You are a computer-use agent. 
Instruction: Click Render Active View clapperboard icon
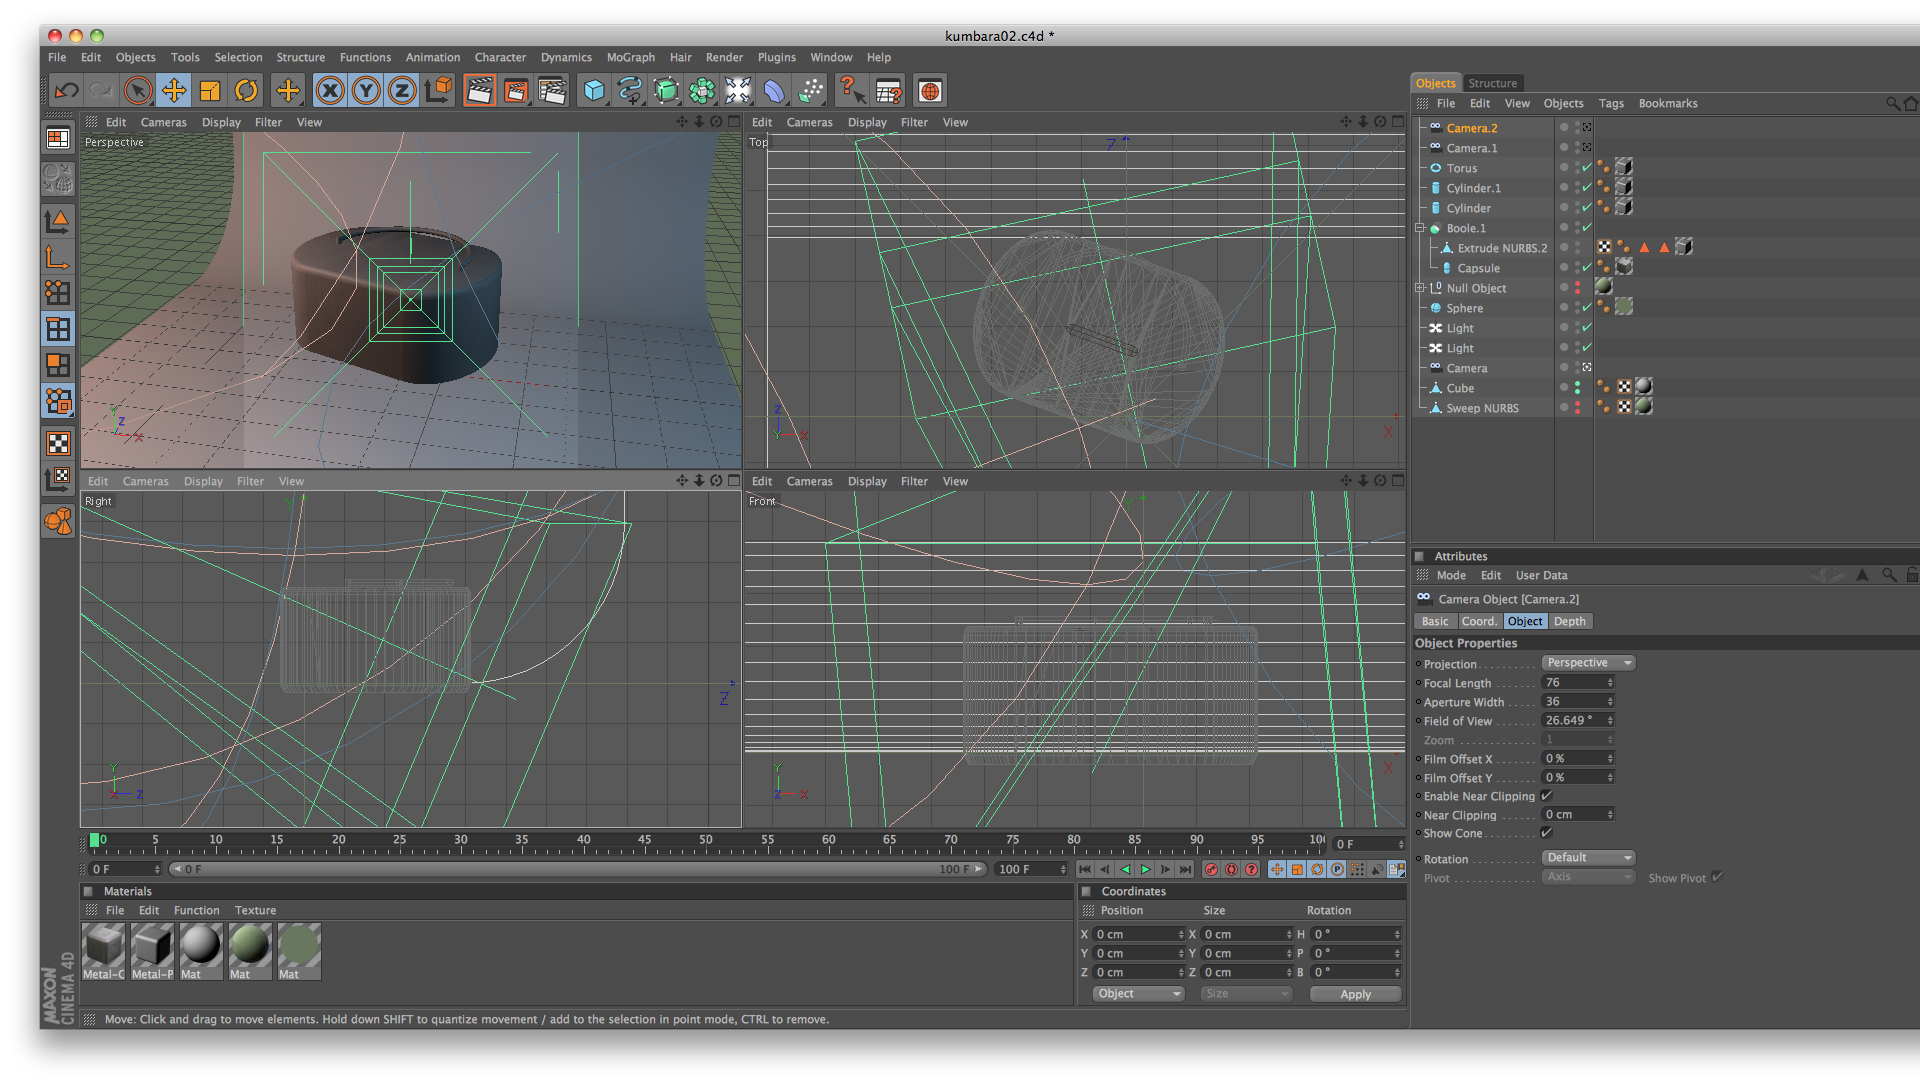pos(479,91)
